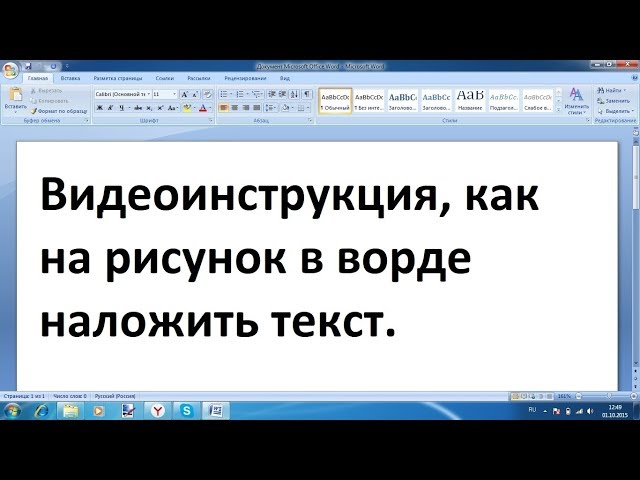Viewport: 640px width, 480px height.
Task: Apply the Обычный style
Action: [x=335, y=101]
